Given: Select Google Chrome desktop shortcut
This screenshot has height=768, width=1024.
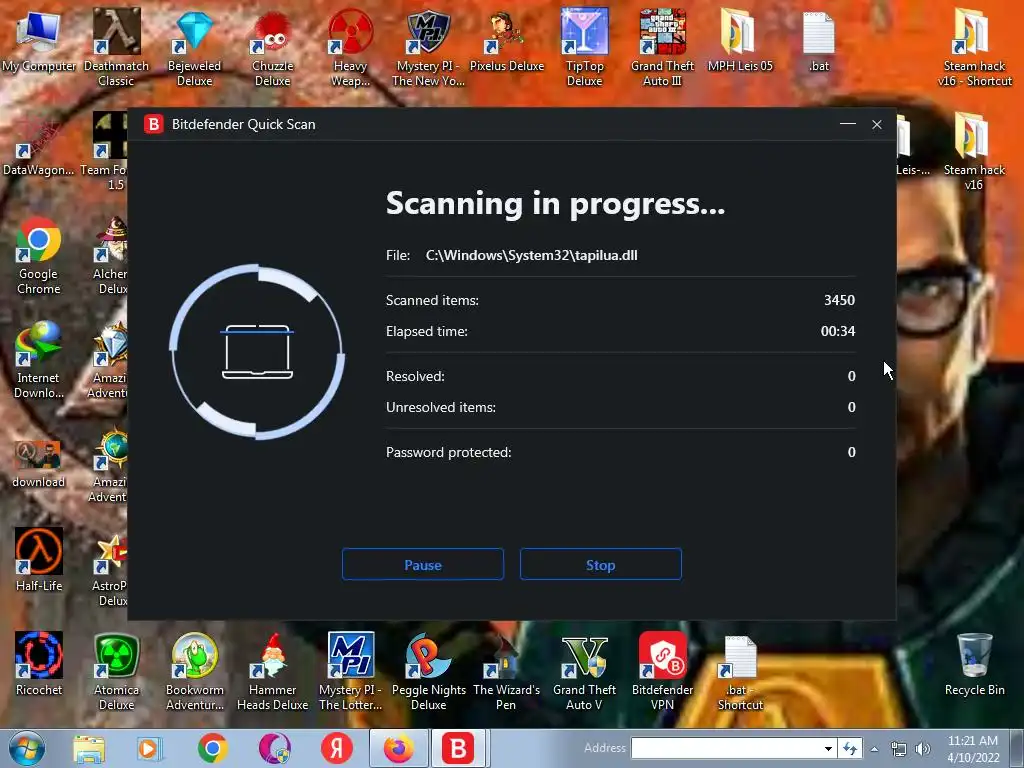Looking at the screenshot, I should [x=39, y=255].
